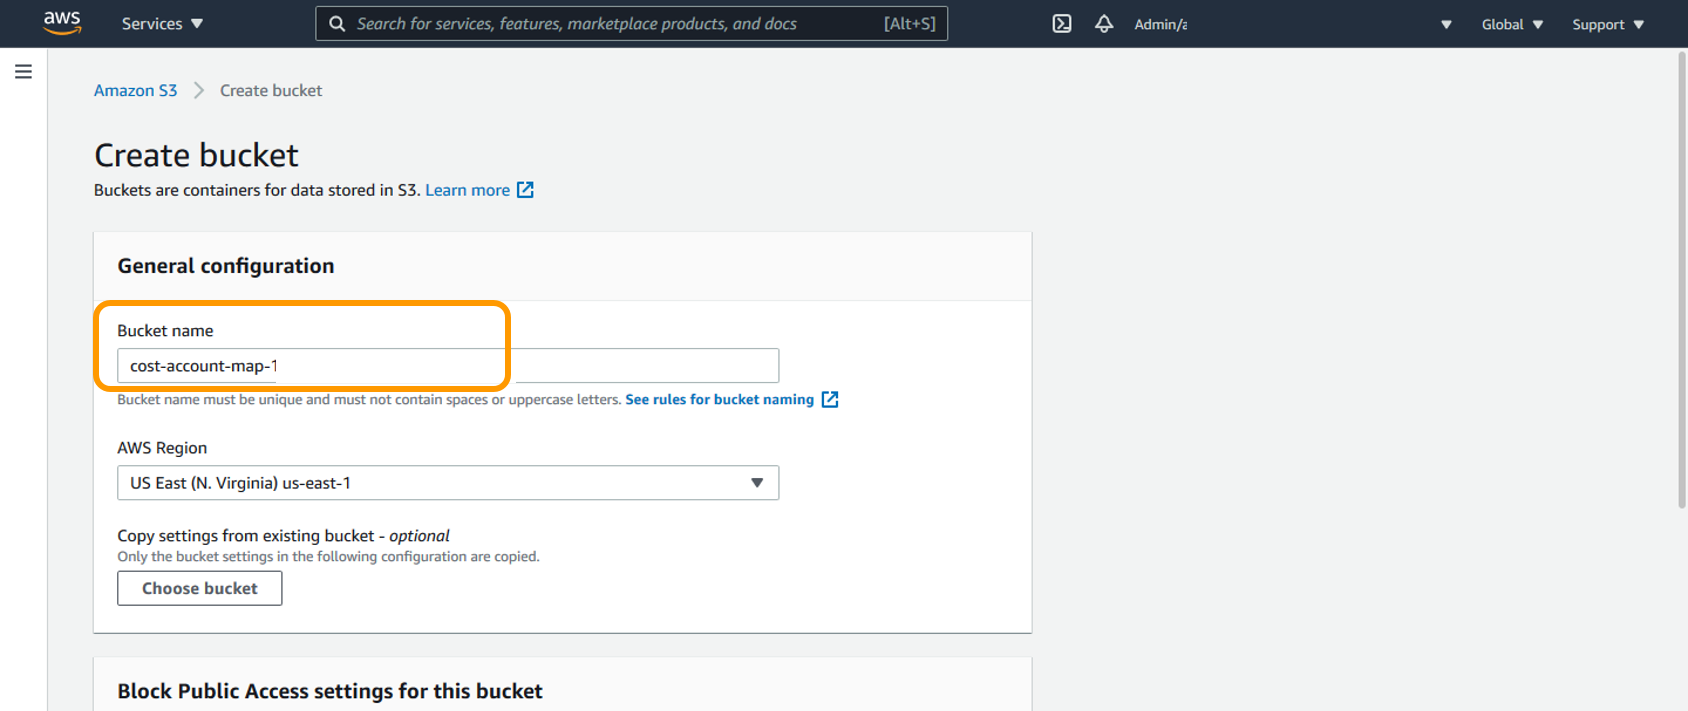Click the magnifier icon in search bar
The height and width of the screenshot is (711, 1688).
point(337,24)
